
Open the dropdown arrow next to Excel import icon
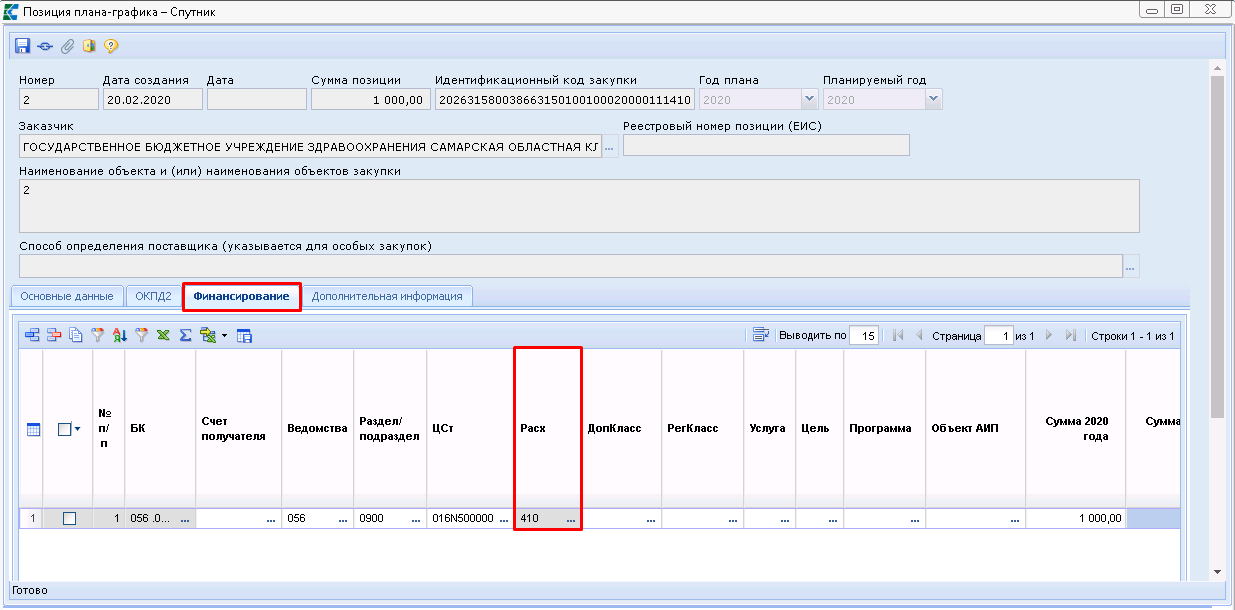pyautogui.click(x=225, y=336)
